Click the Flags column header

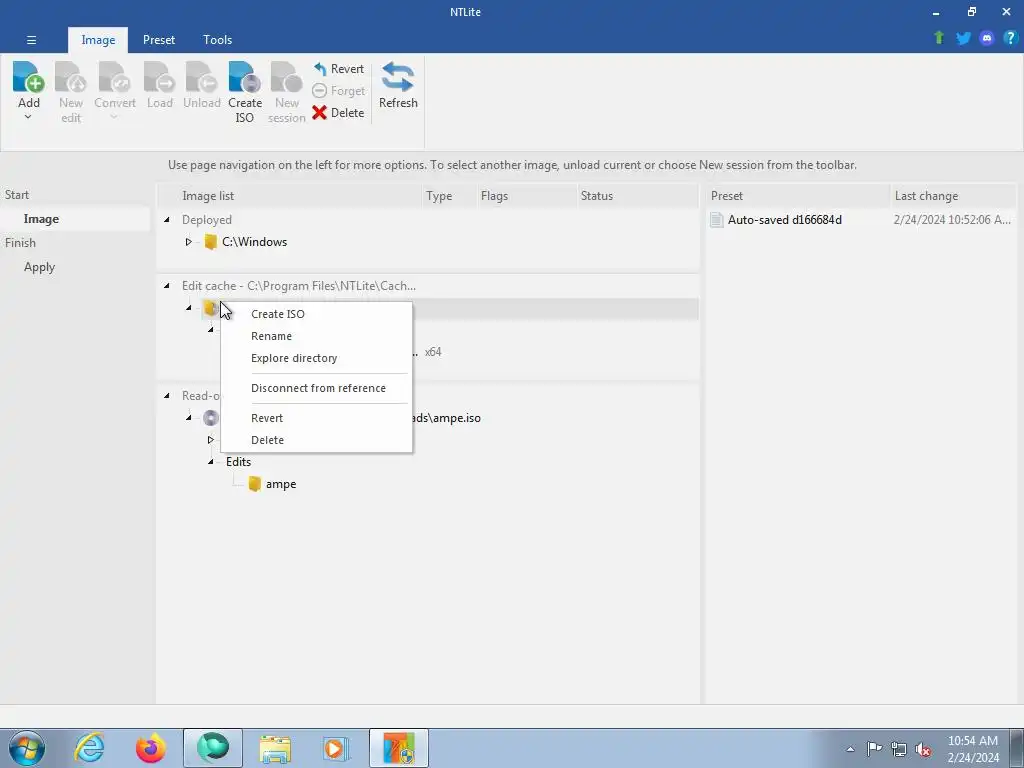[494, 196]
